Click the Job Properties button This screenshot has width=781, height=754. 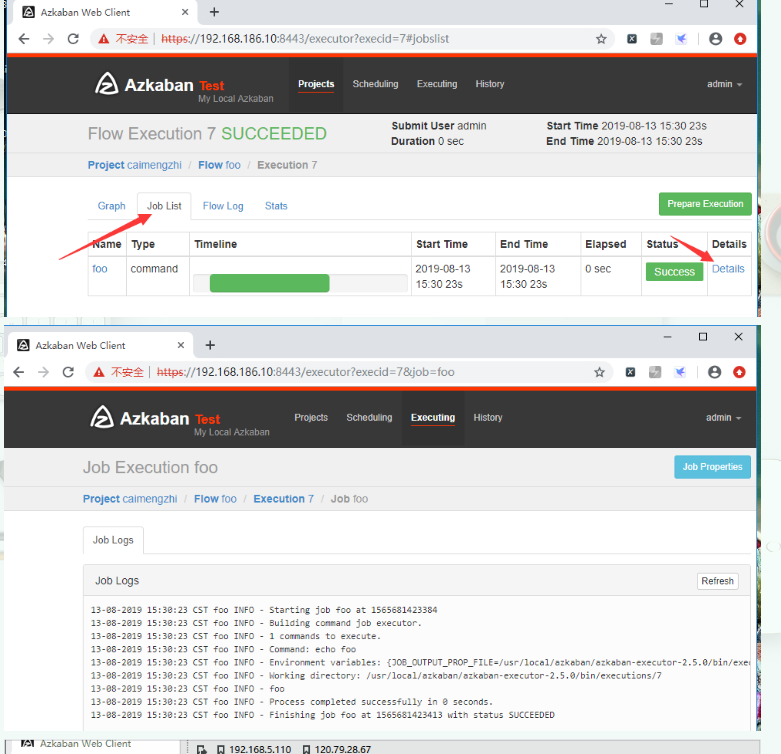point(712,467)
